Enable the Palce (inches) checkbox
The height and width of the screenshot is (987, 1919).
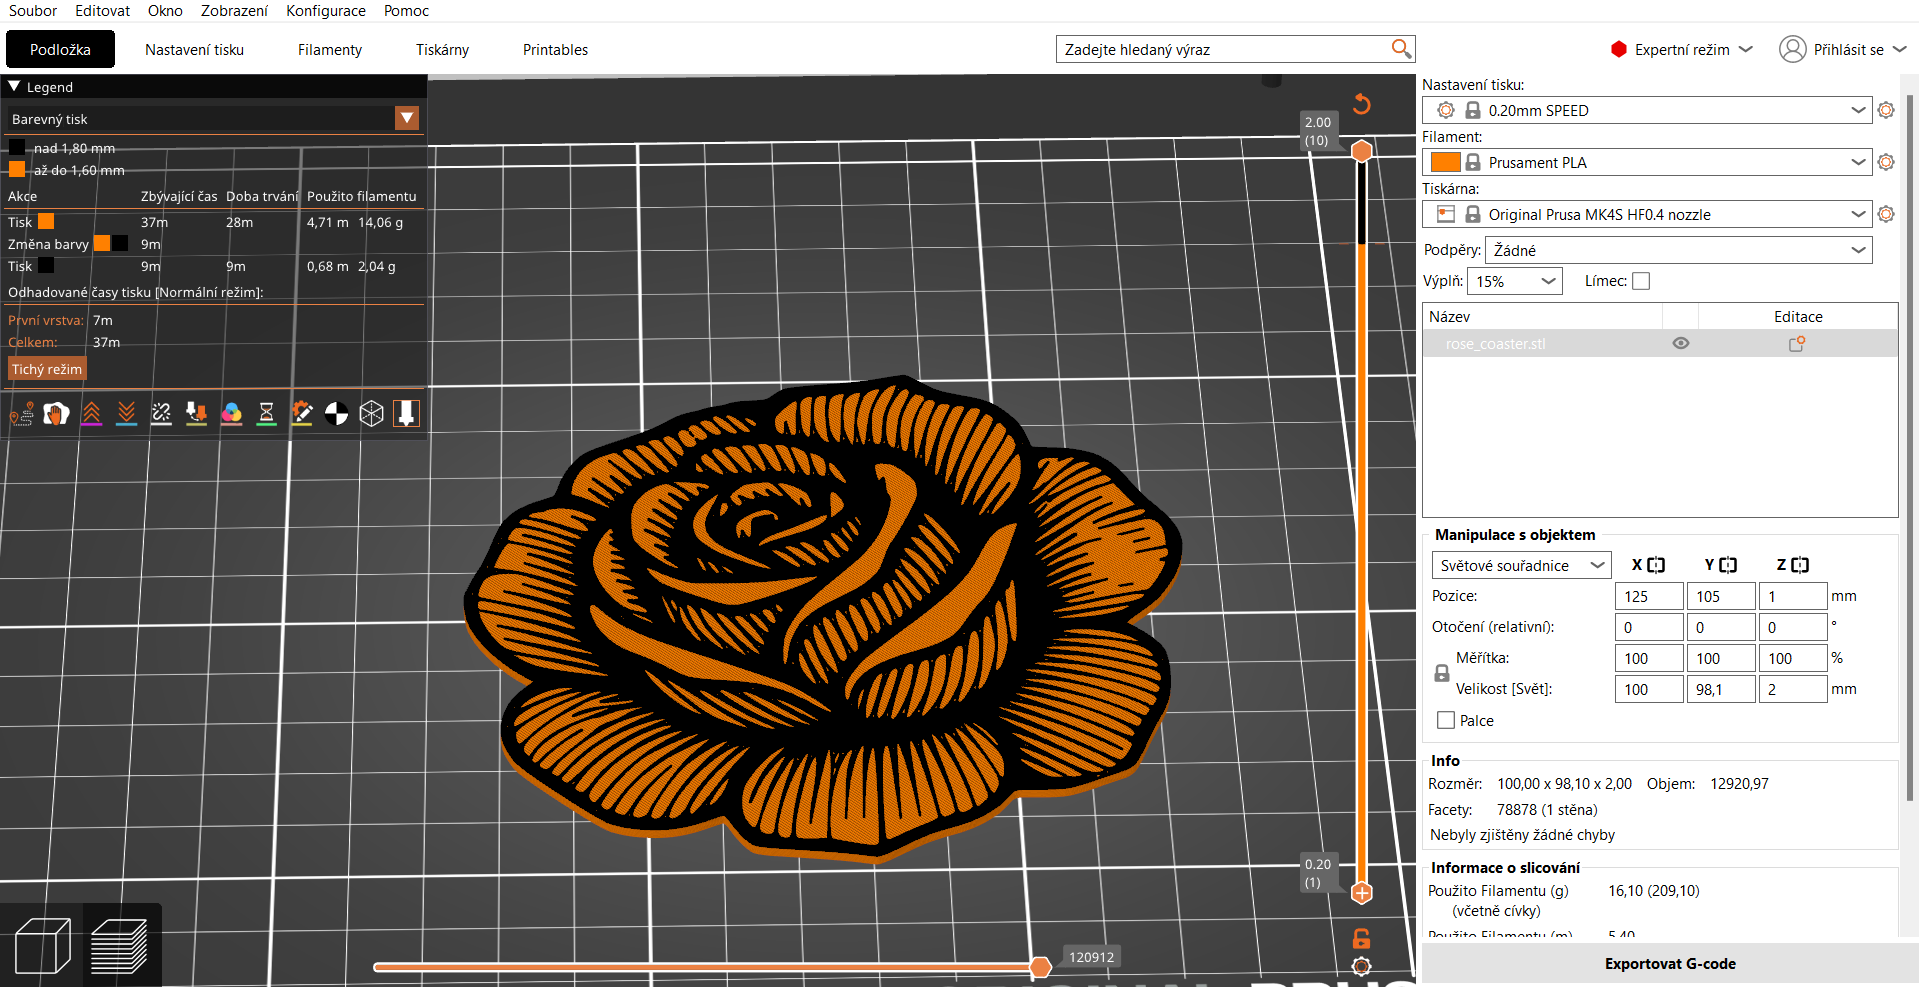(1446, 720)
